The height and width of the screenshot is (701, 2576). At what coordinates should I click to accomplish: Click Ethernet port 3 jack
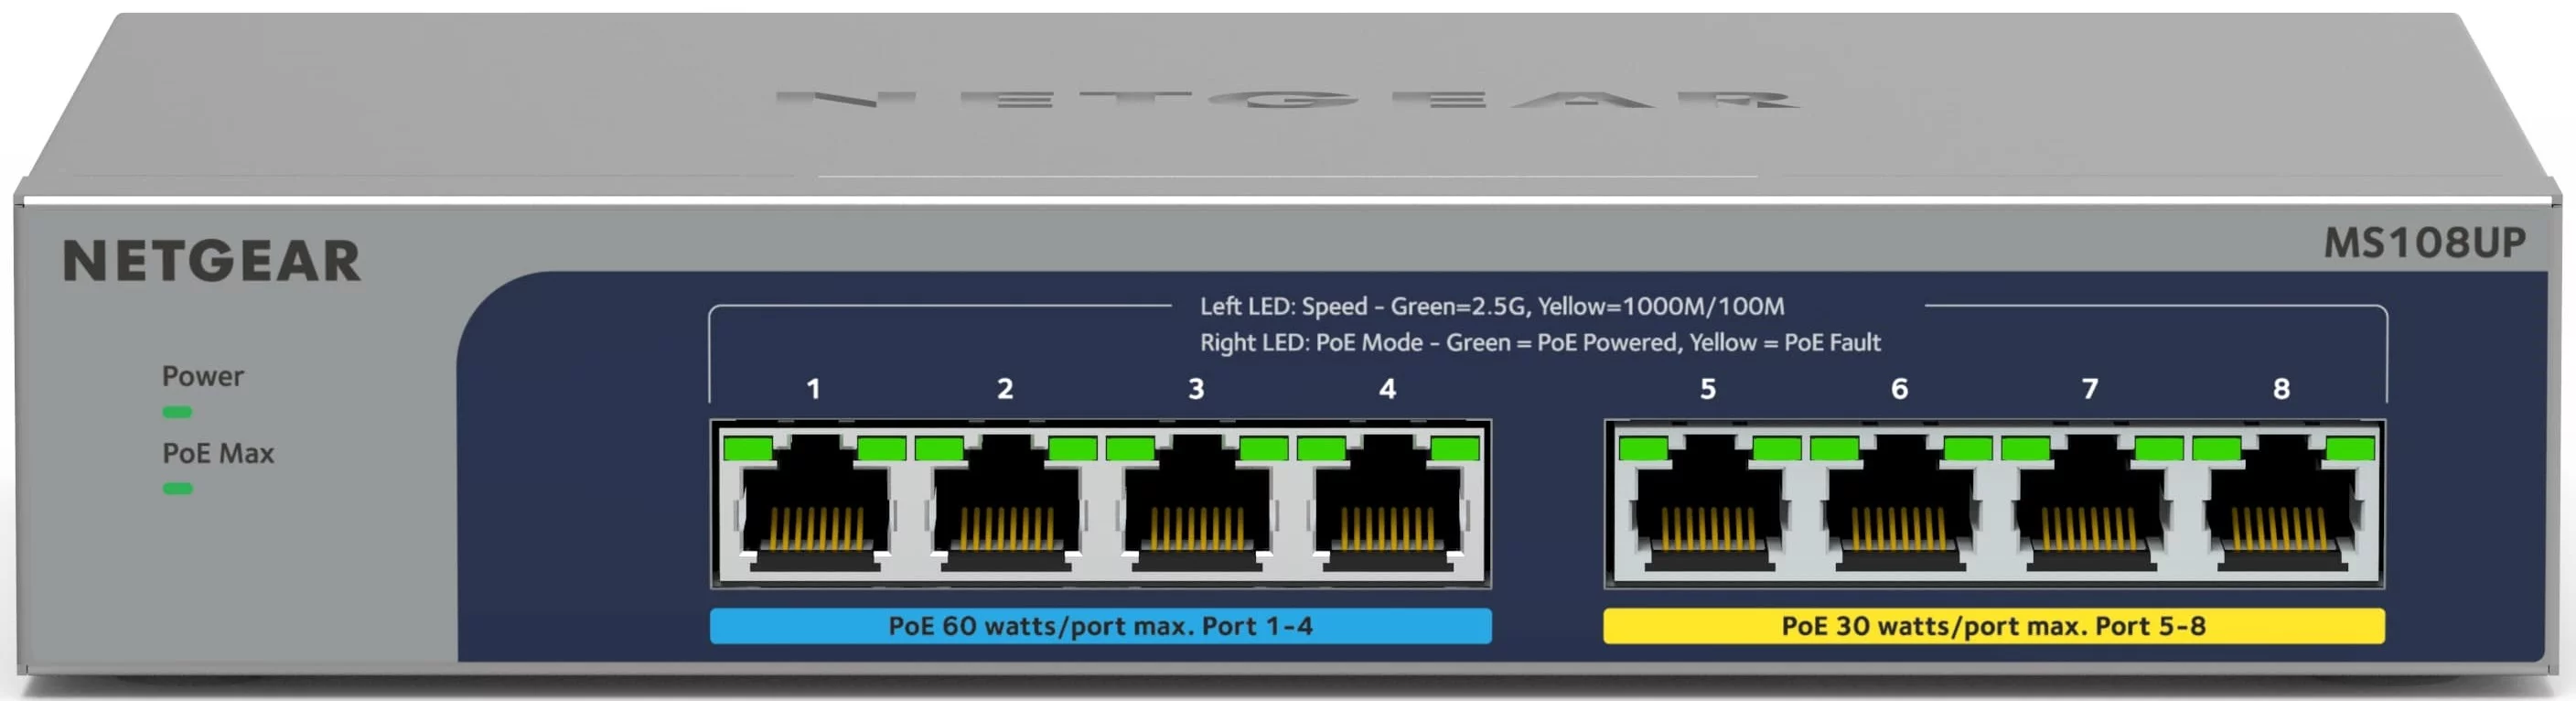tap(1196, 502)
